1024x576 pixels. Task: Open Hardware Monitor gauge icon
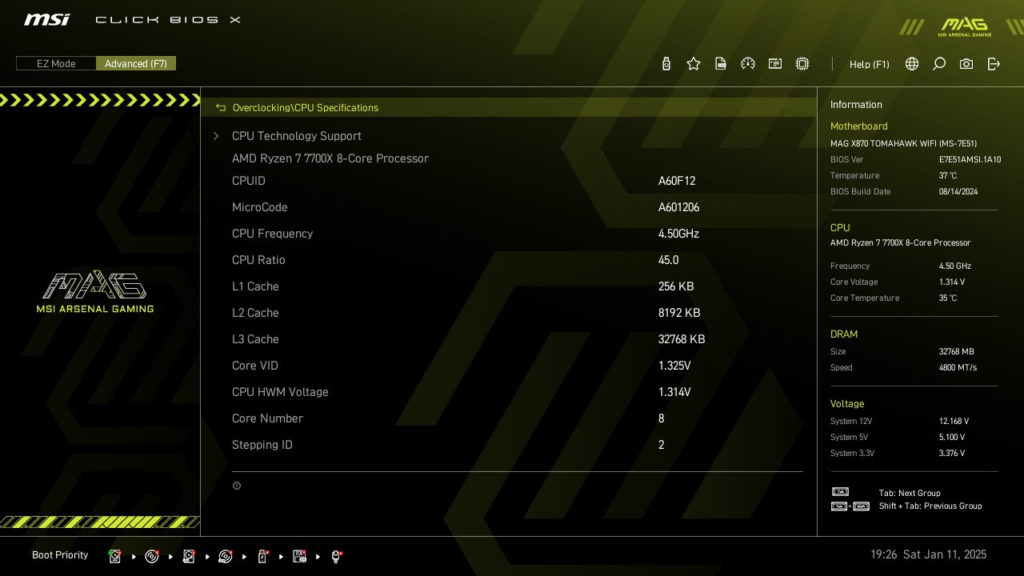coord(748,63)
